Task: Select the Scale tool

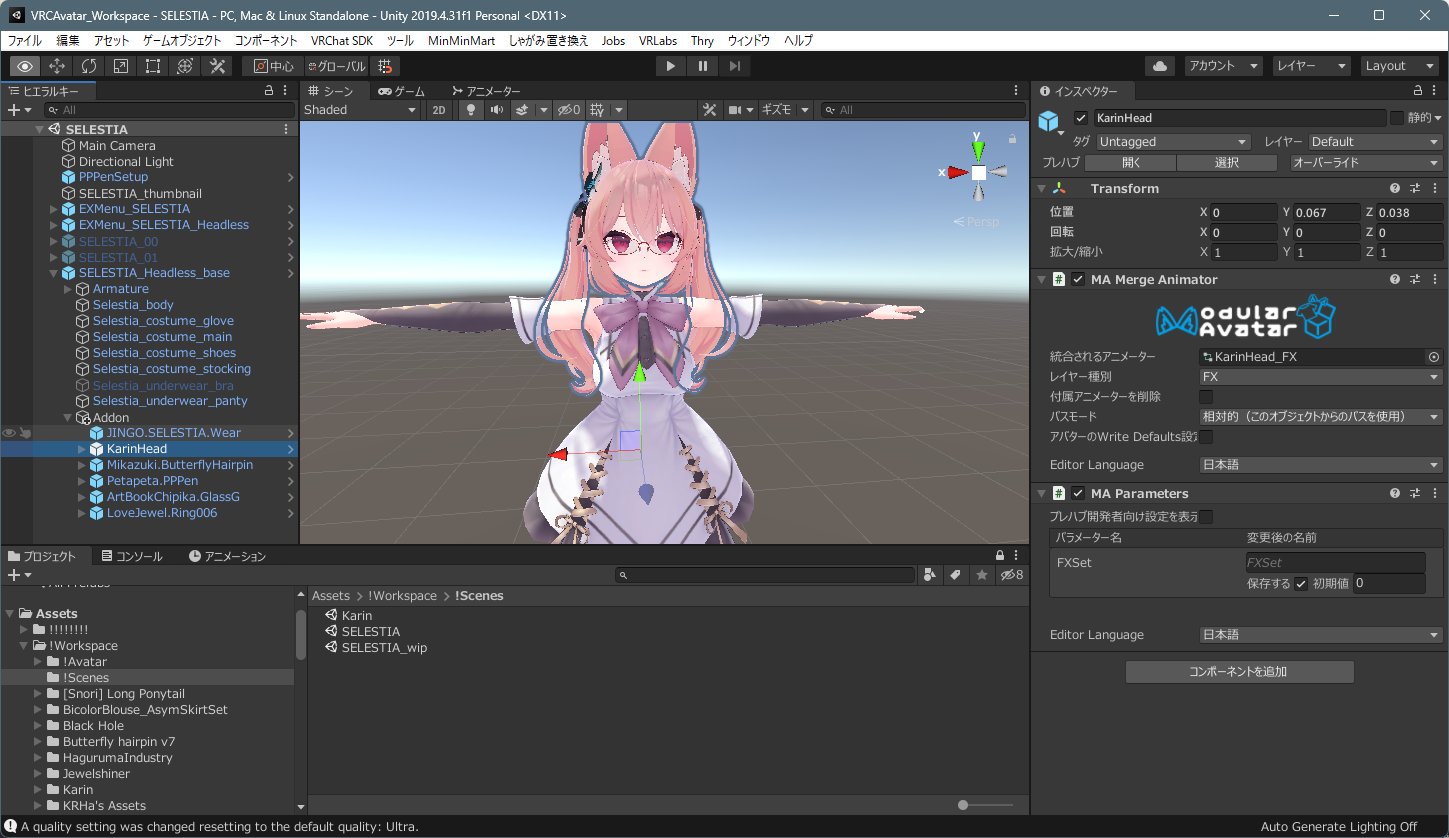Action: pos(121,66)
